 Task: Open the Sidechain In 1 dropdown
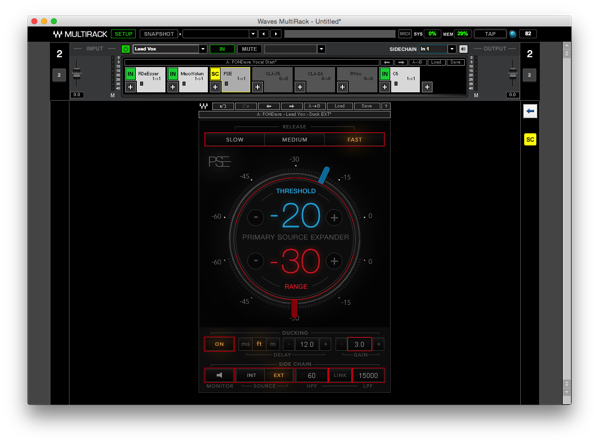[x=452, y=49]
